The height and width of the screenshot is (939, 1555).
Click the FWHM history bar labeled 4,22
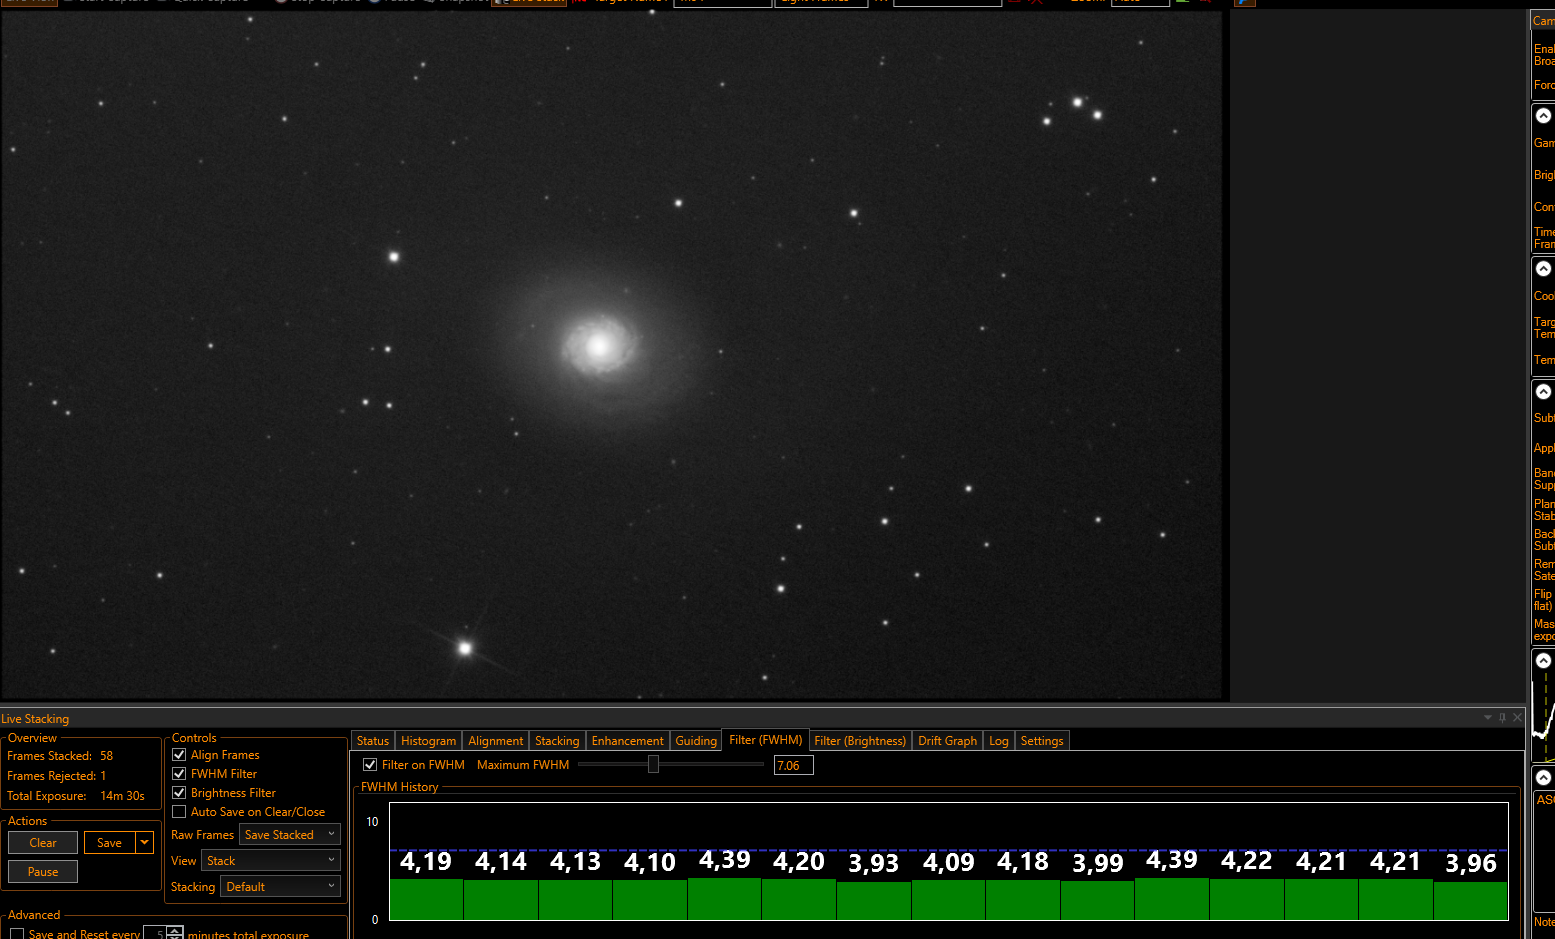pyautogui.click(x=1247, y=899)
